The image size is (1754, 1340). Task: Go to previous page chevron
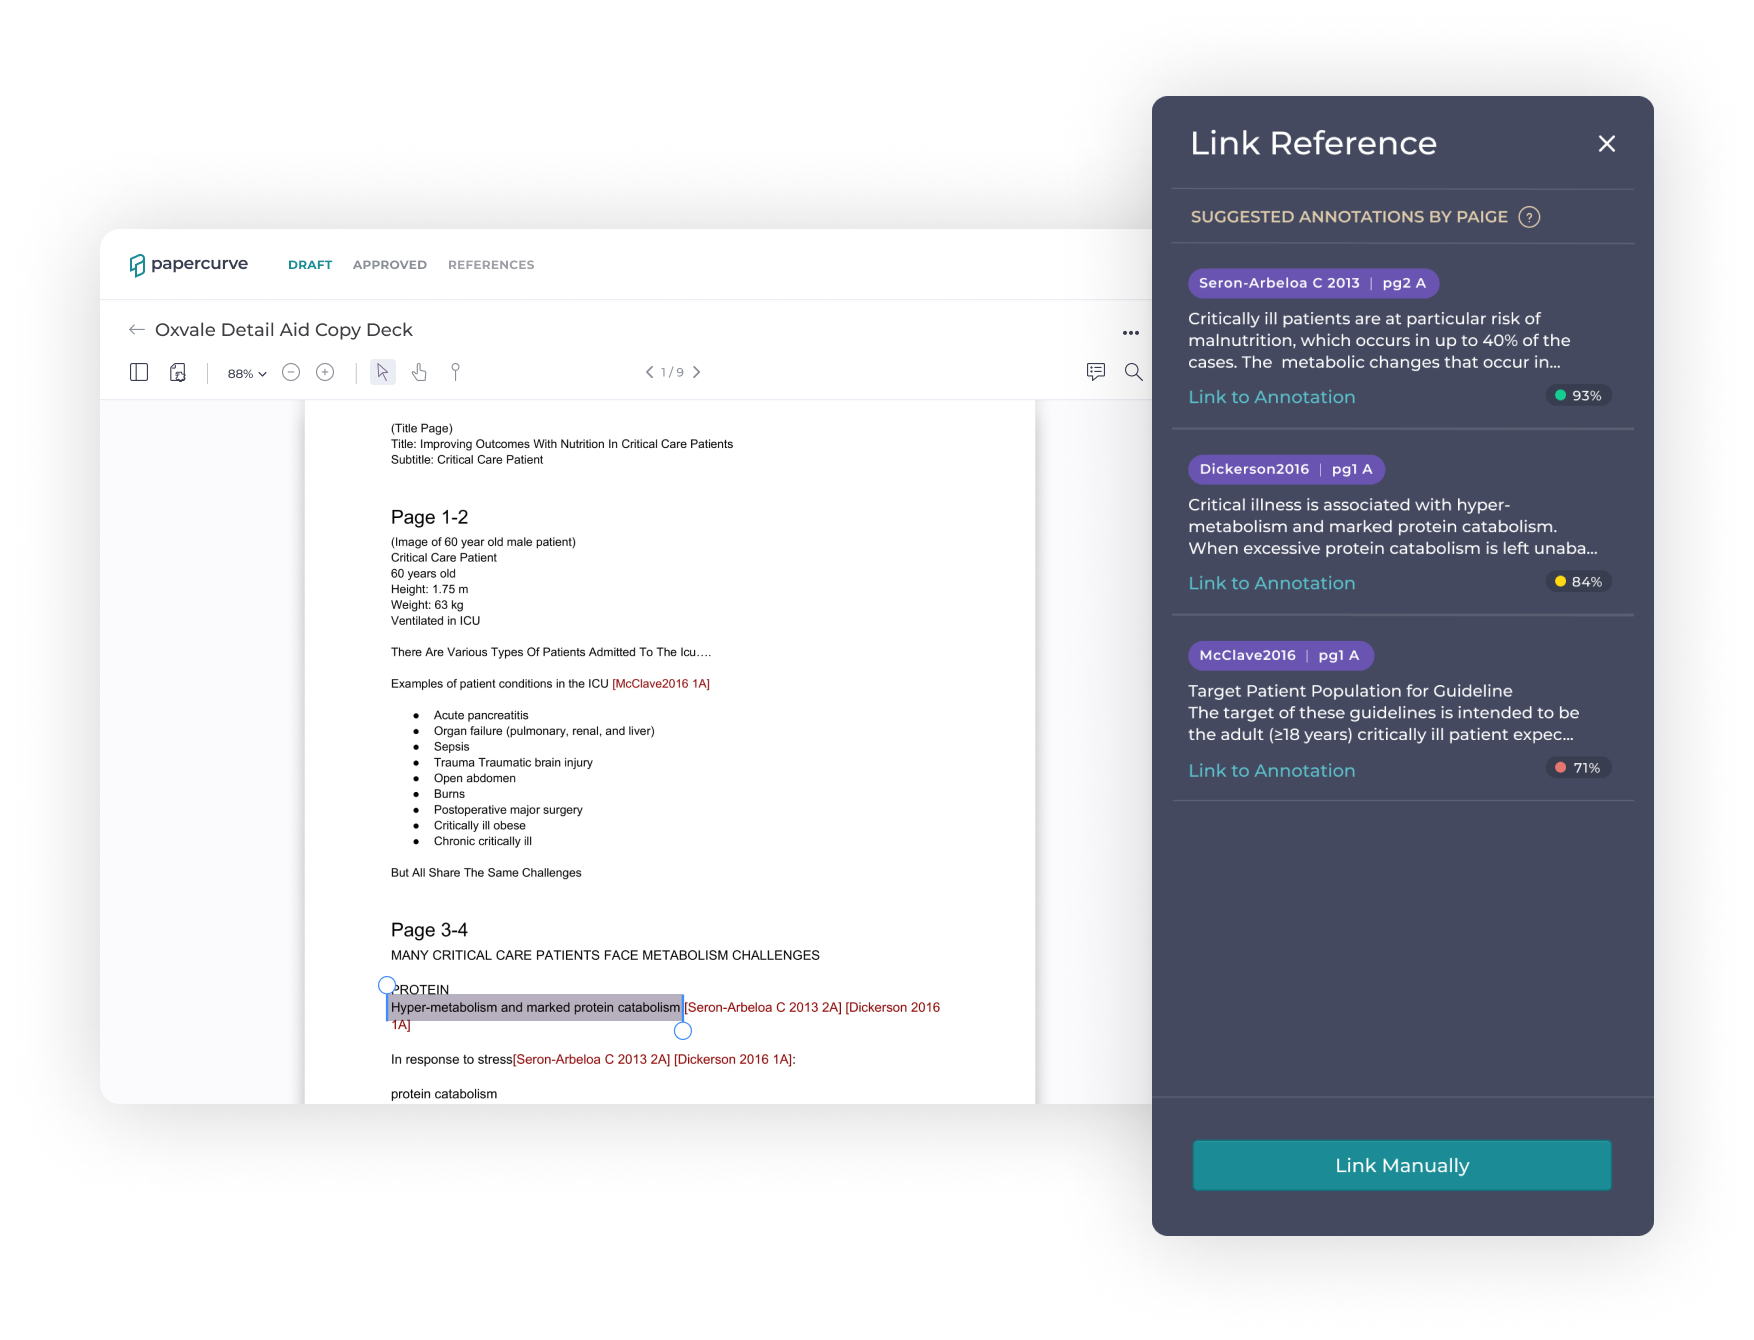click(x=649, y=372)
